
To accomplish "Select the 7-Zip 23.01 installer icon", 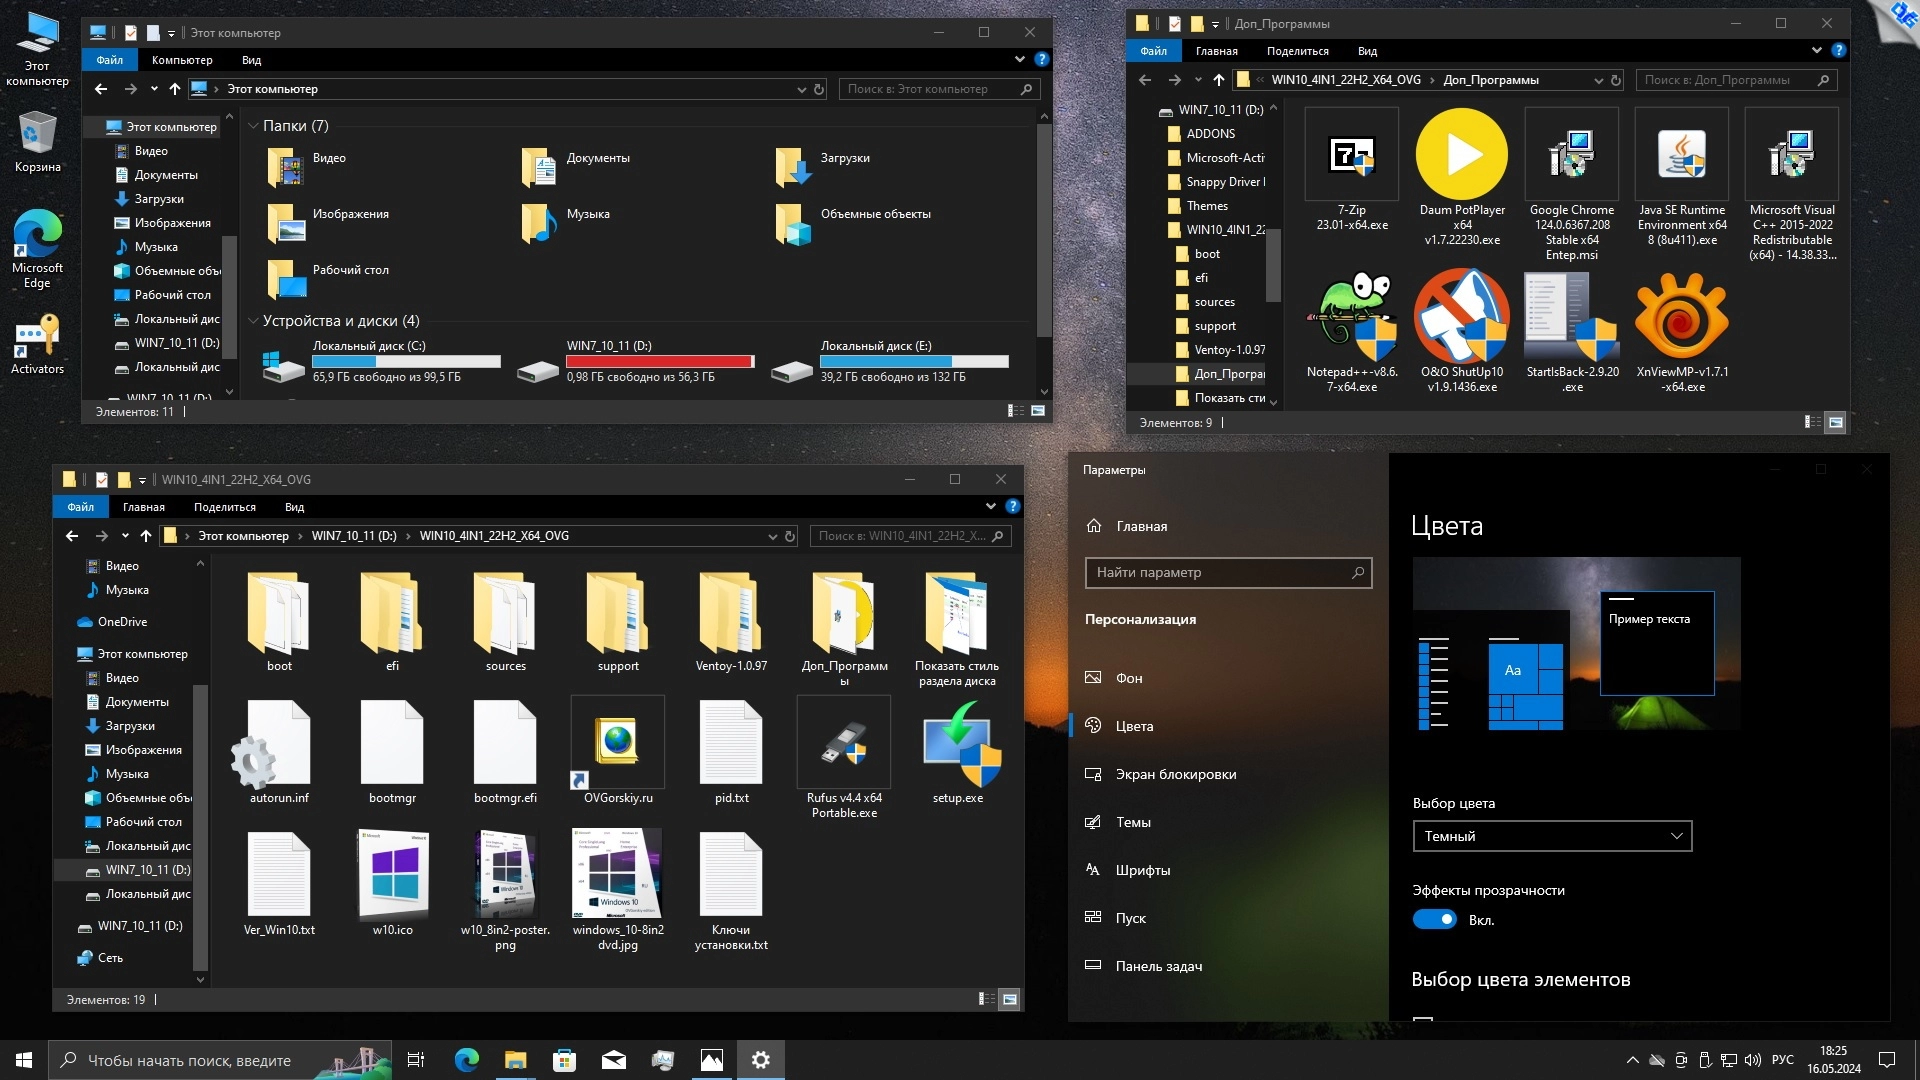I will click(x=1351, y=155).
